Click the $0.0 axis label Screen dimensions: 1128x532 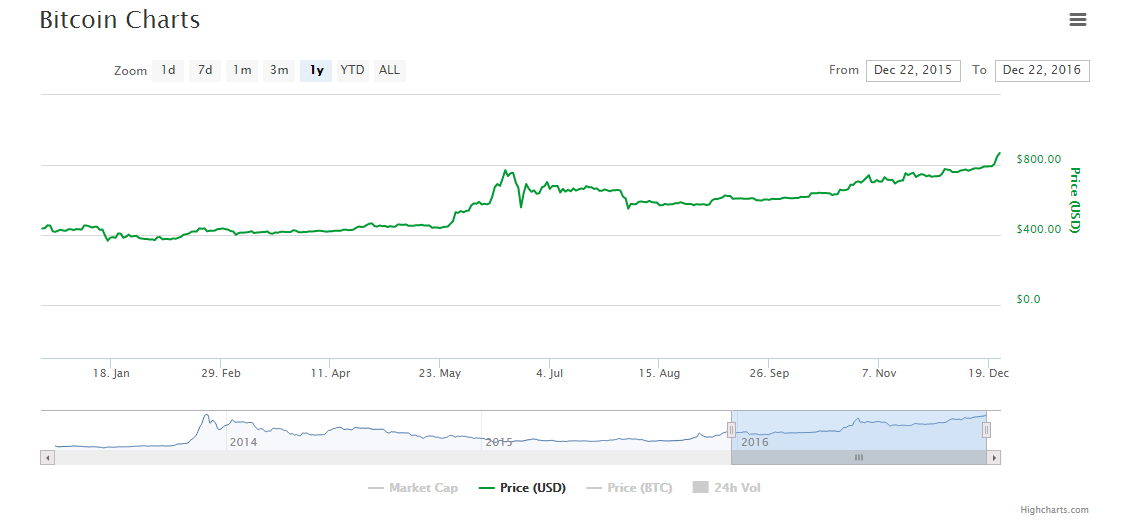click(x=1028, y=299)
